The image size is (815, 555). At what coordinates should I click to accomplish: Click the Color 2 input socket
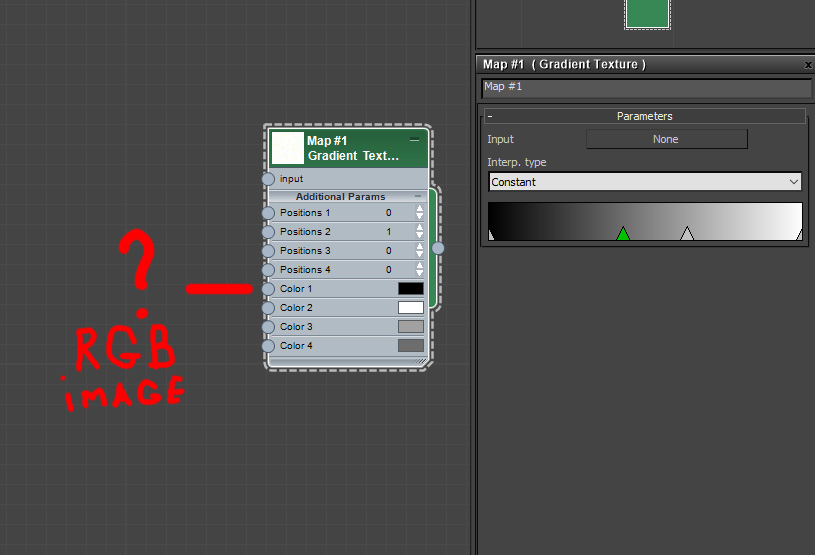[x=268, y=308]
